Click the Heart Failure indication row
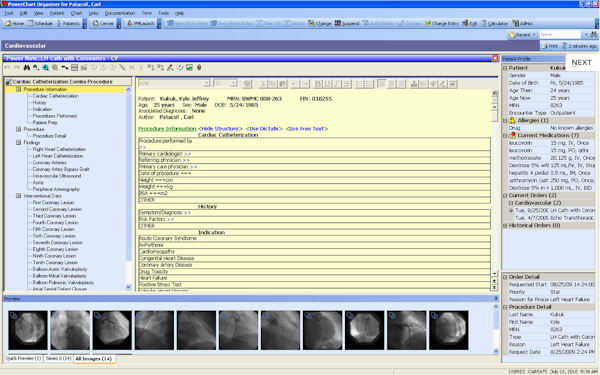600x375 pixels. point(314,278)
